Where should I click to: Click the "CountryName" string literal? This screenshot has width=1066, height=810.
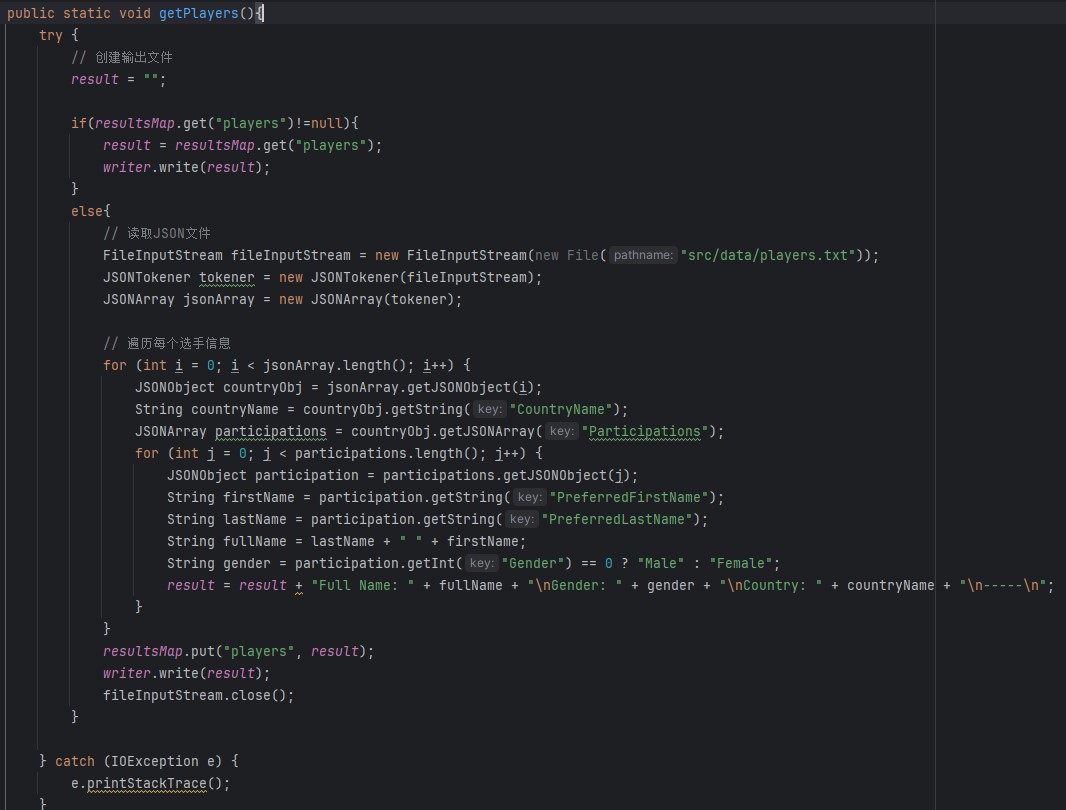561,409
